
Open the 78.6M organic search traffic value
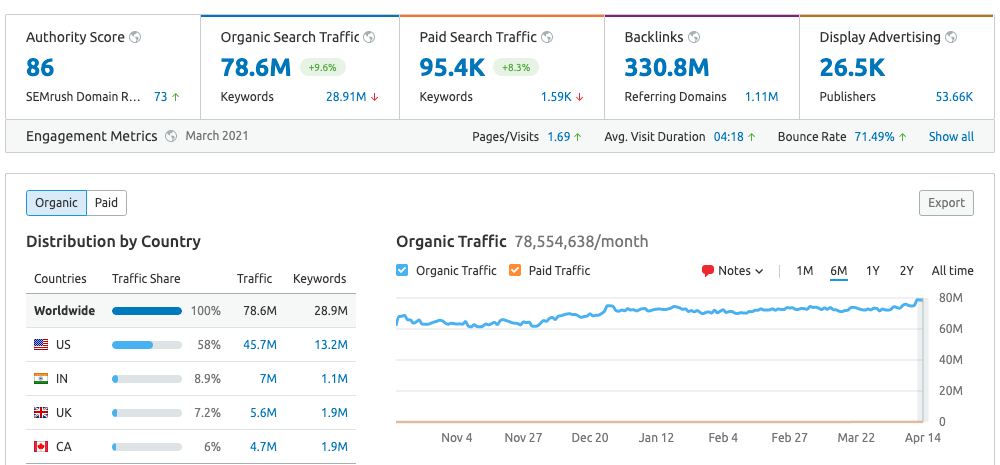click(x=256, y=68)
